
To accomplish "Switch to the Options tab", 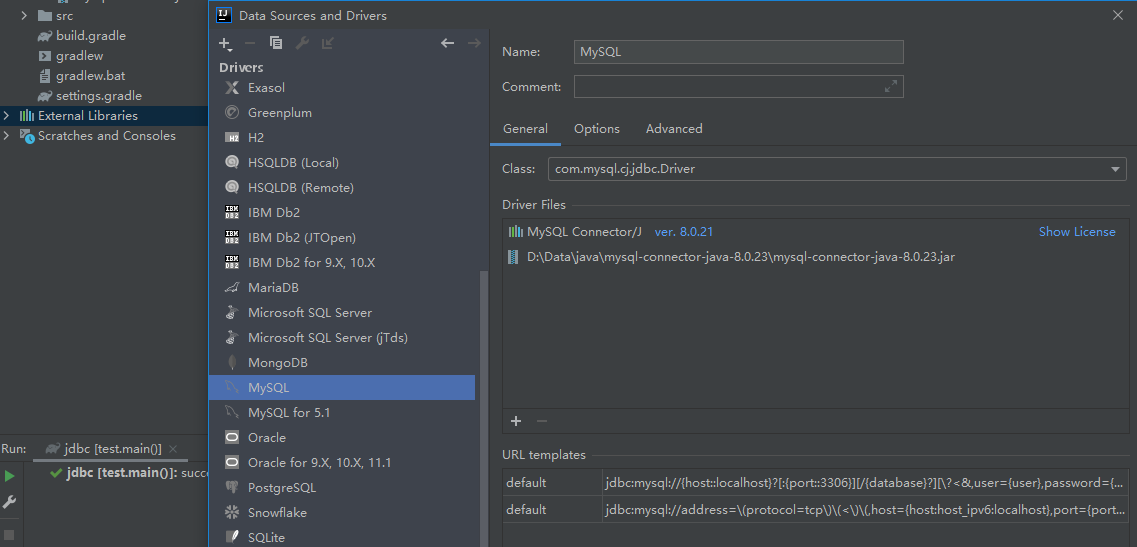I will (597, 129).
